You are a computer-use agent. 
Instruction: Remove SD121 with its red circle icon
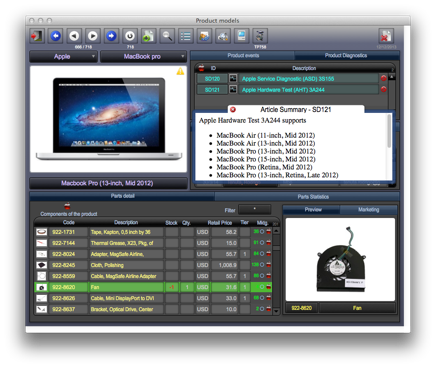(384, 89)
